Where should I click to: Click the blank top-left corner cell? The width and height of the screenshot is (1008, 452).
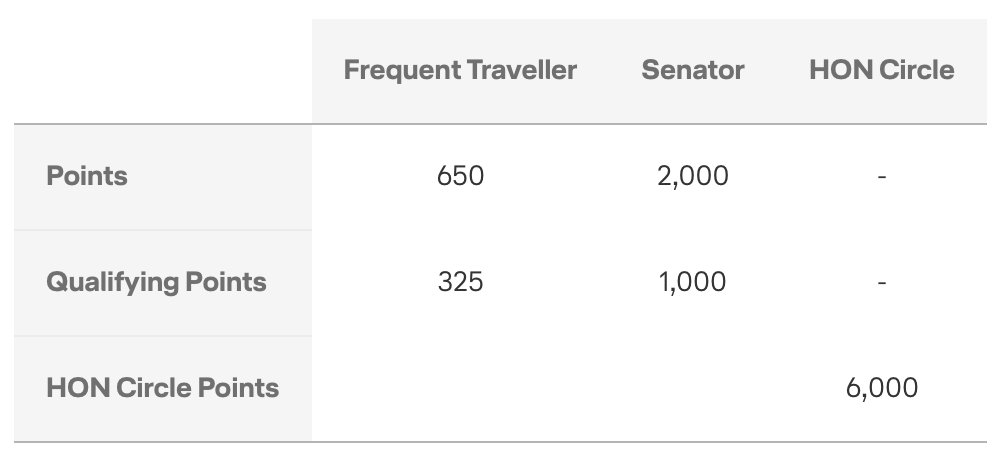pyautogui.click(x=163, y=71)
